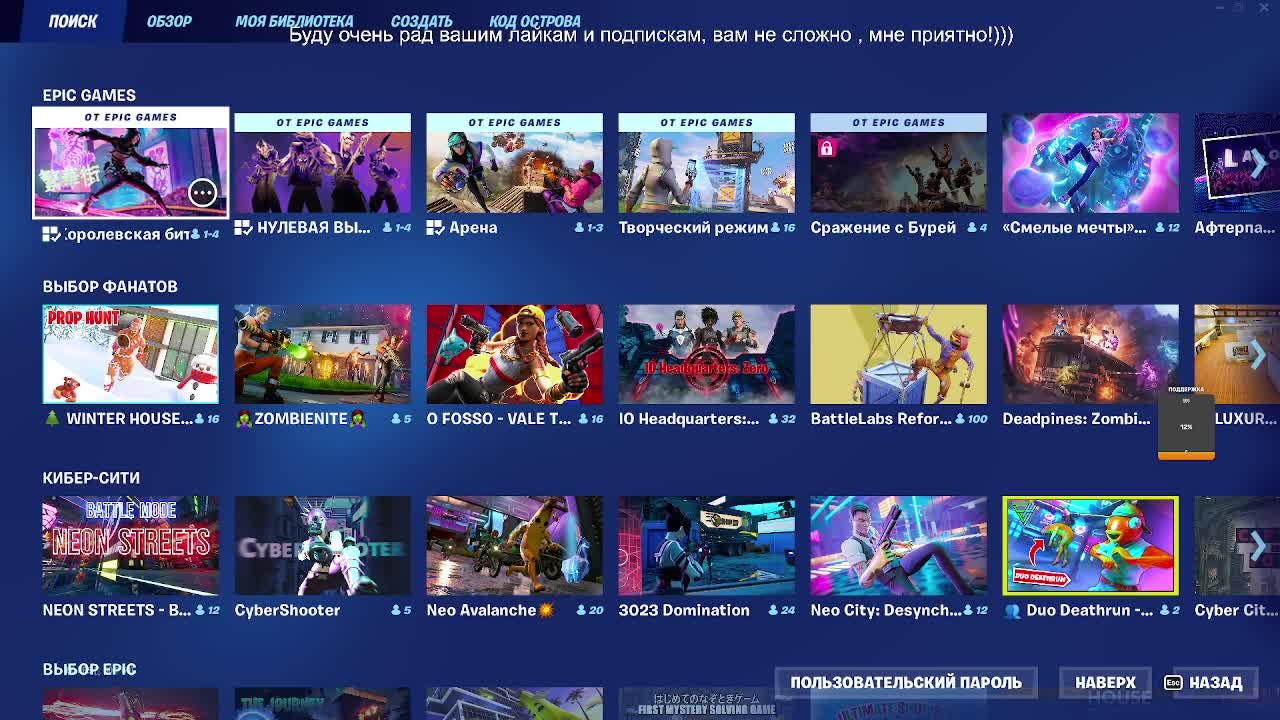Click lock icon on Сражение с Бурей
Image resolution: width=1280 pixels, height=720 pixels.
(x=826, y=148)
